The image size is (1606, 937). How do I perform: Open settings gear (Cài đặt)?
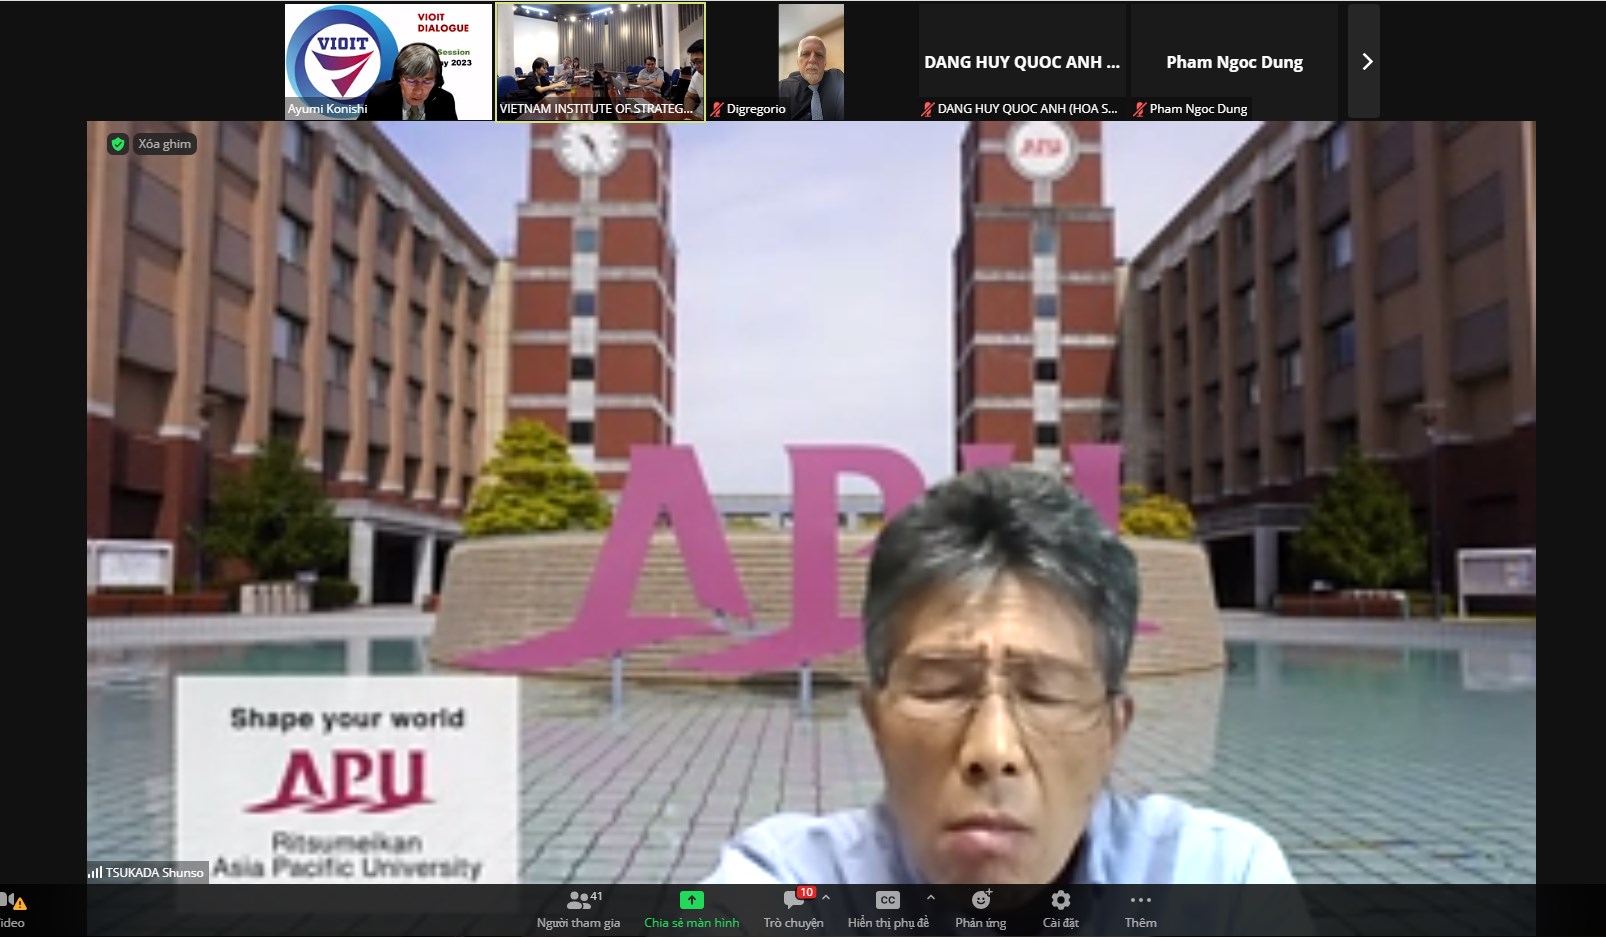(x=1060, y=900)
